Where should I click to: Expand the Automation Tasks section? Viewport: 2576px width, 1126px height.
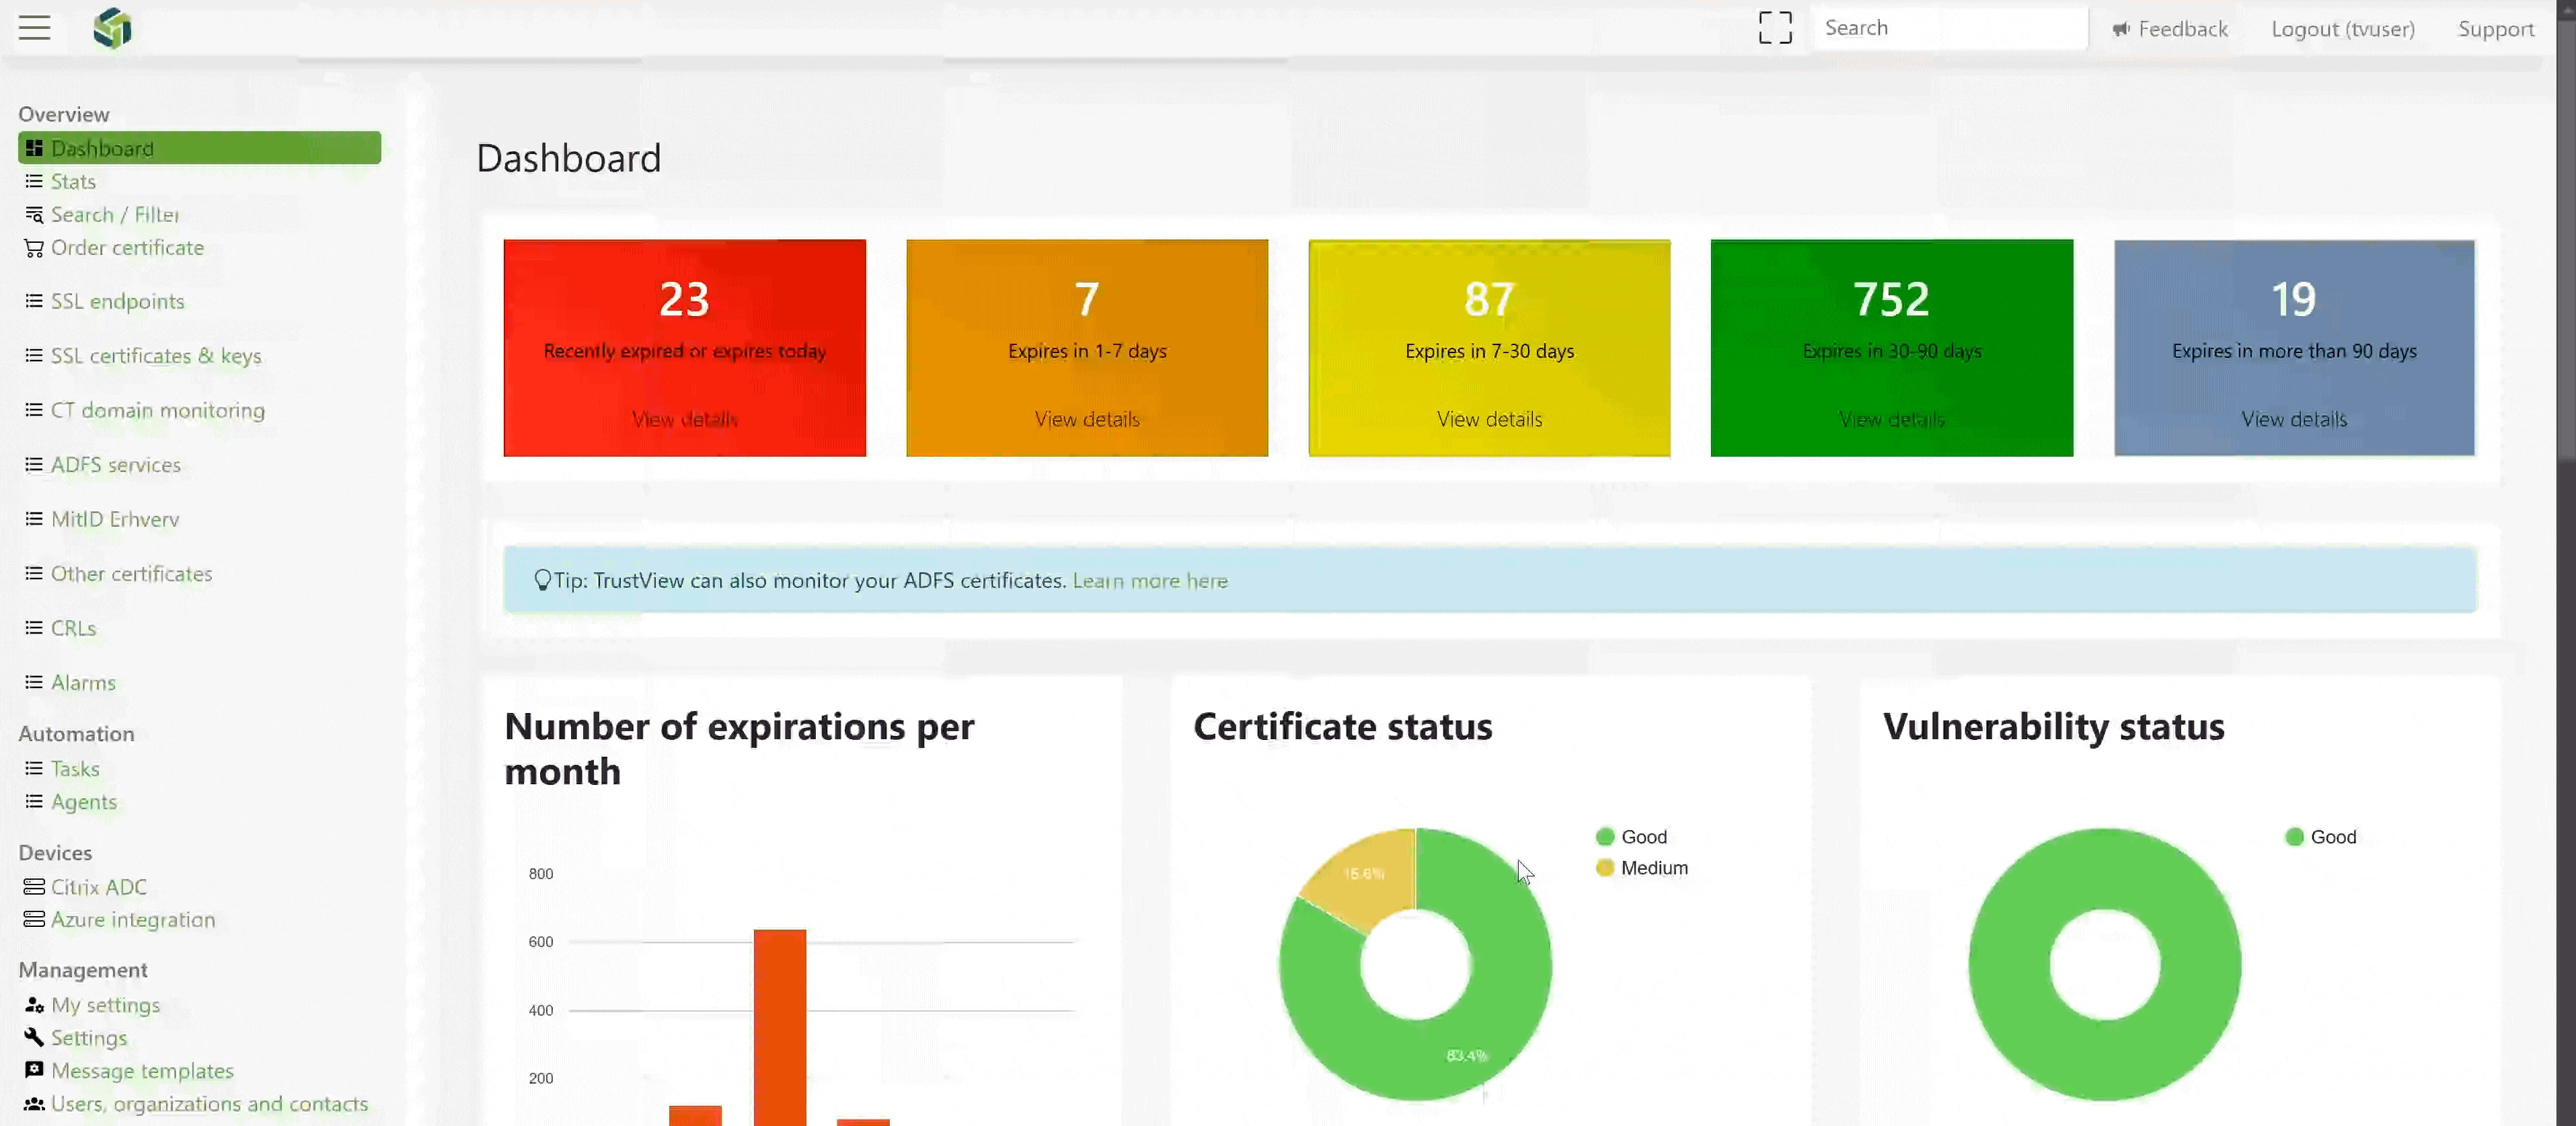point(72,767)
